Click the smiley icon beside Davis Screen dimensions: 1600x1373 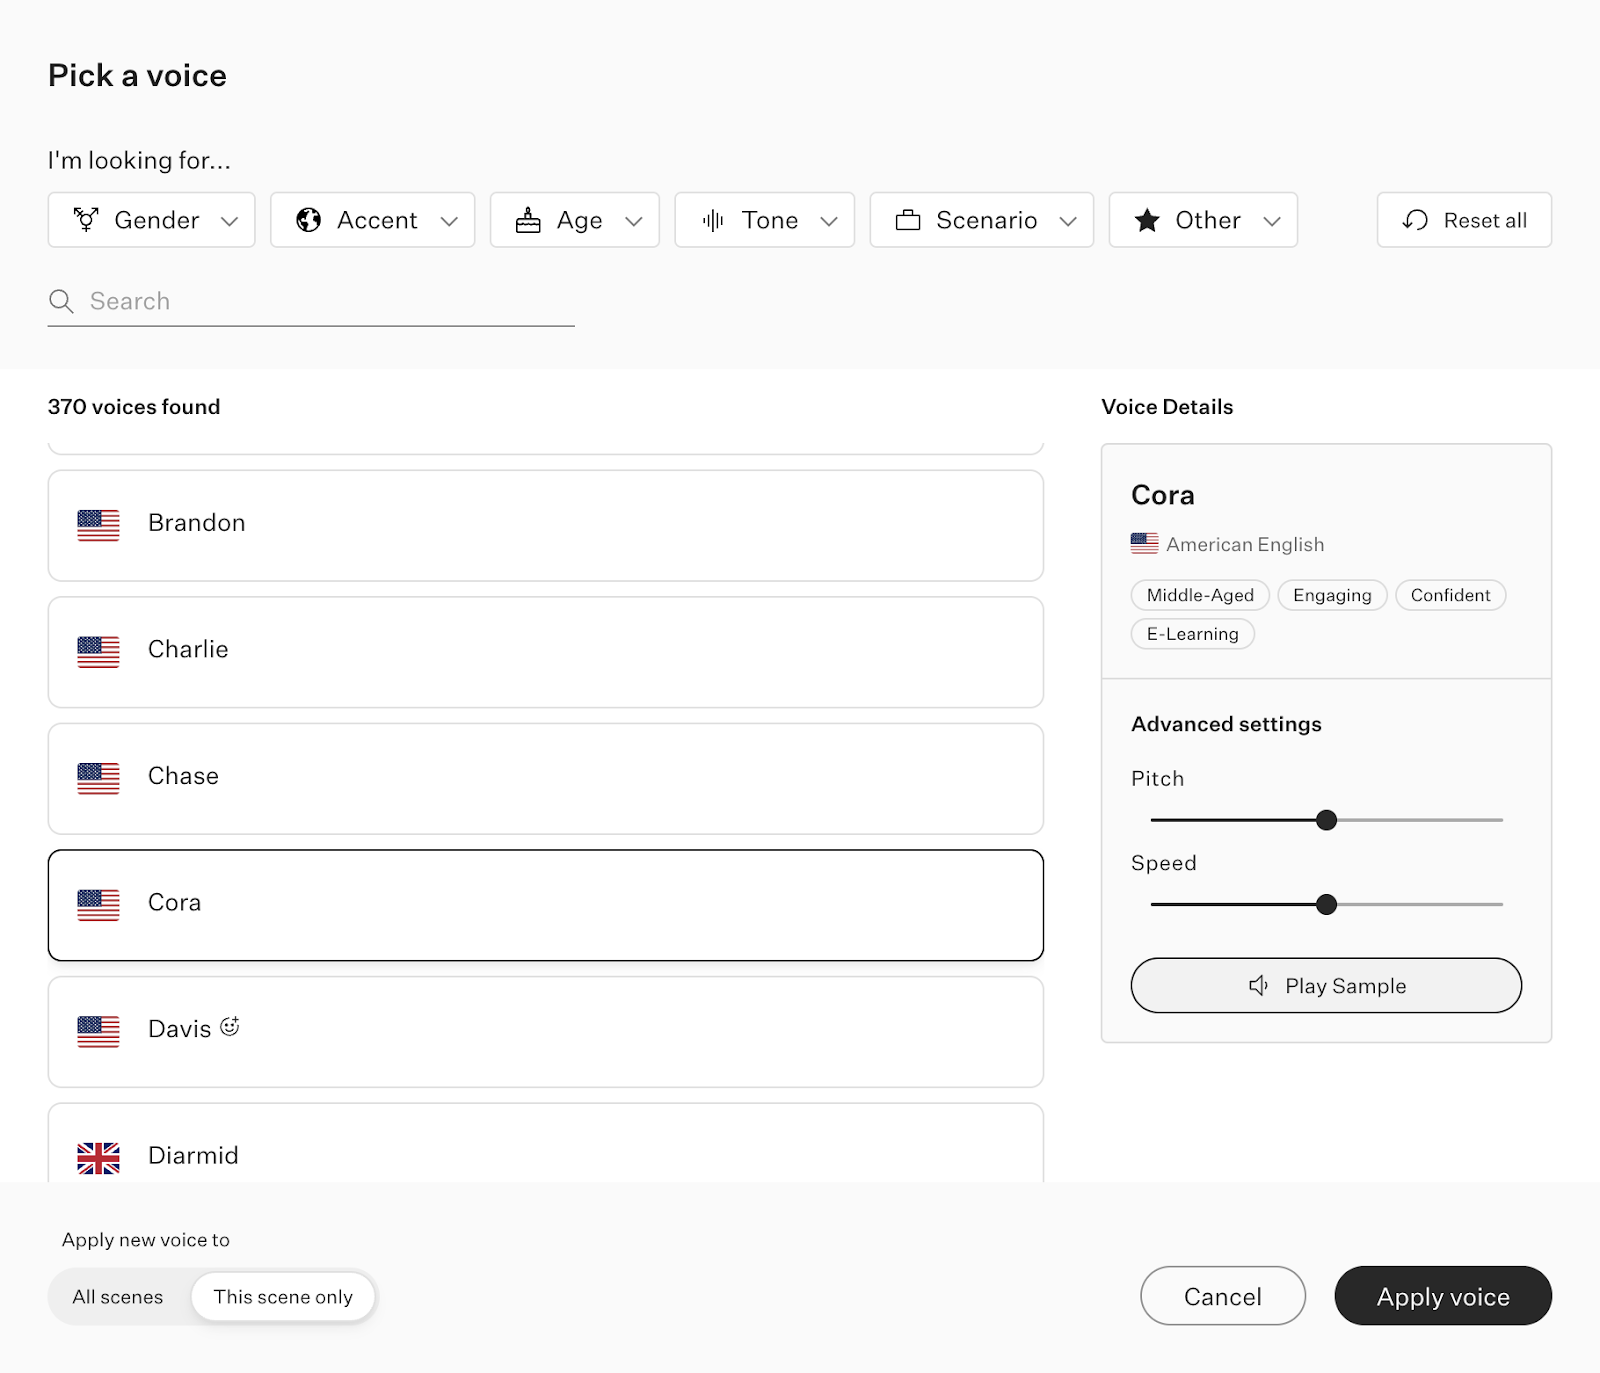click(230, 1027)
